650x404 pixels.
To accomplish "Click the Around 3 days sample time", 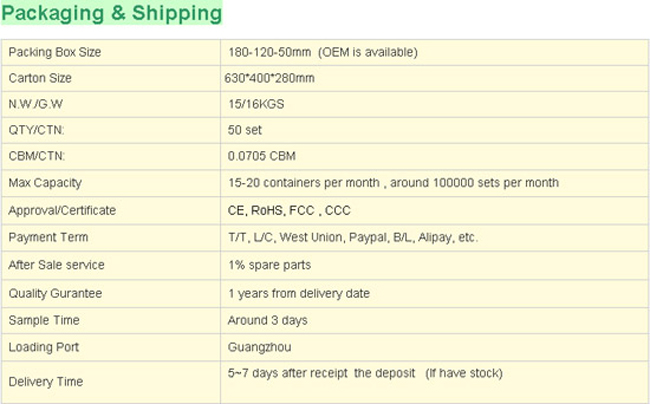I will (268, 320).
